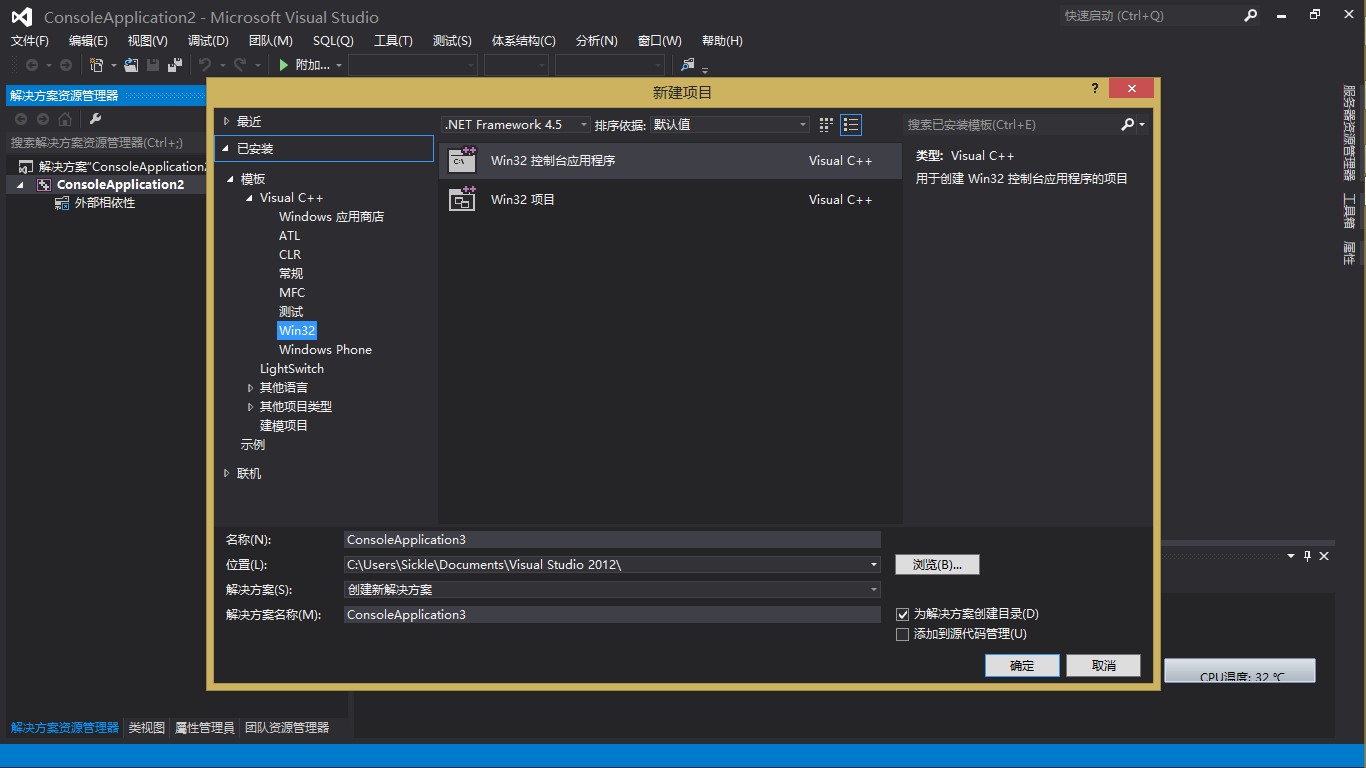Open the 体系结构(C) menu

point(523,41)
